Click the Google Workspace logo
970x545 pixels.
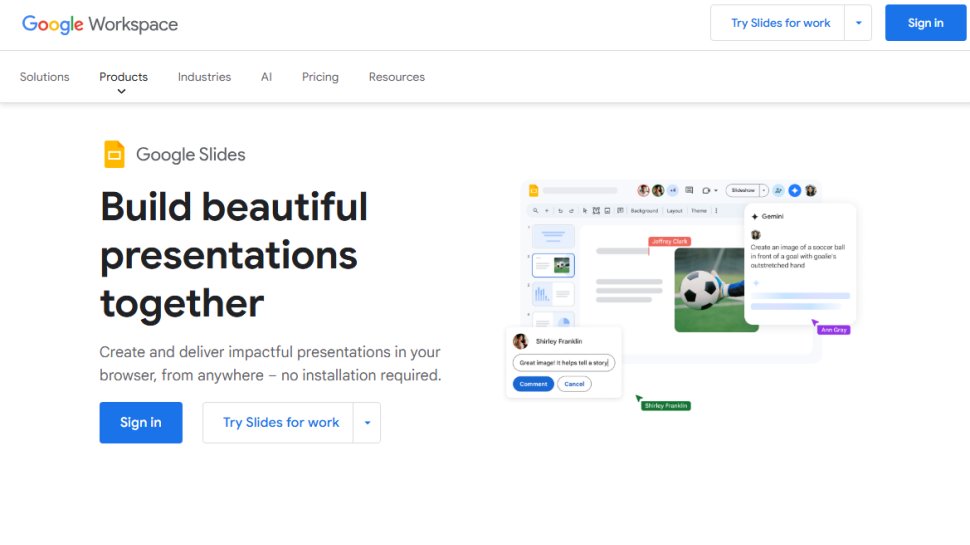coord(100,24)
